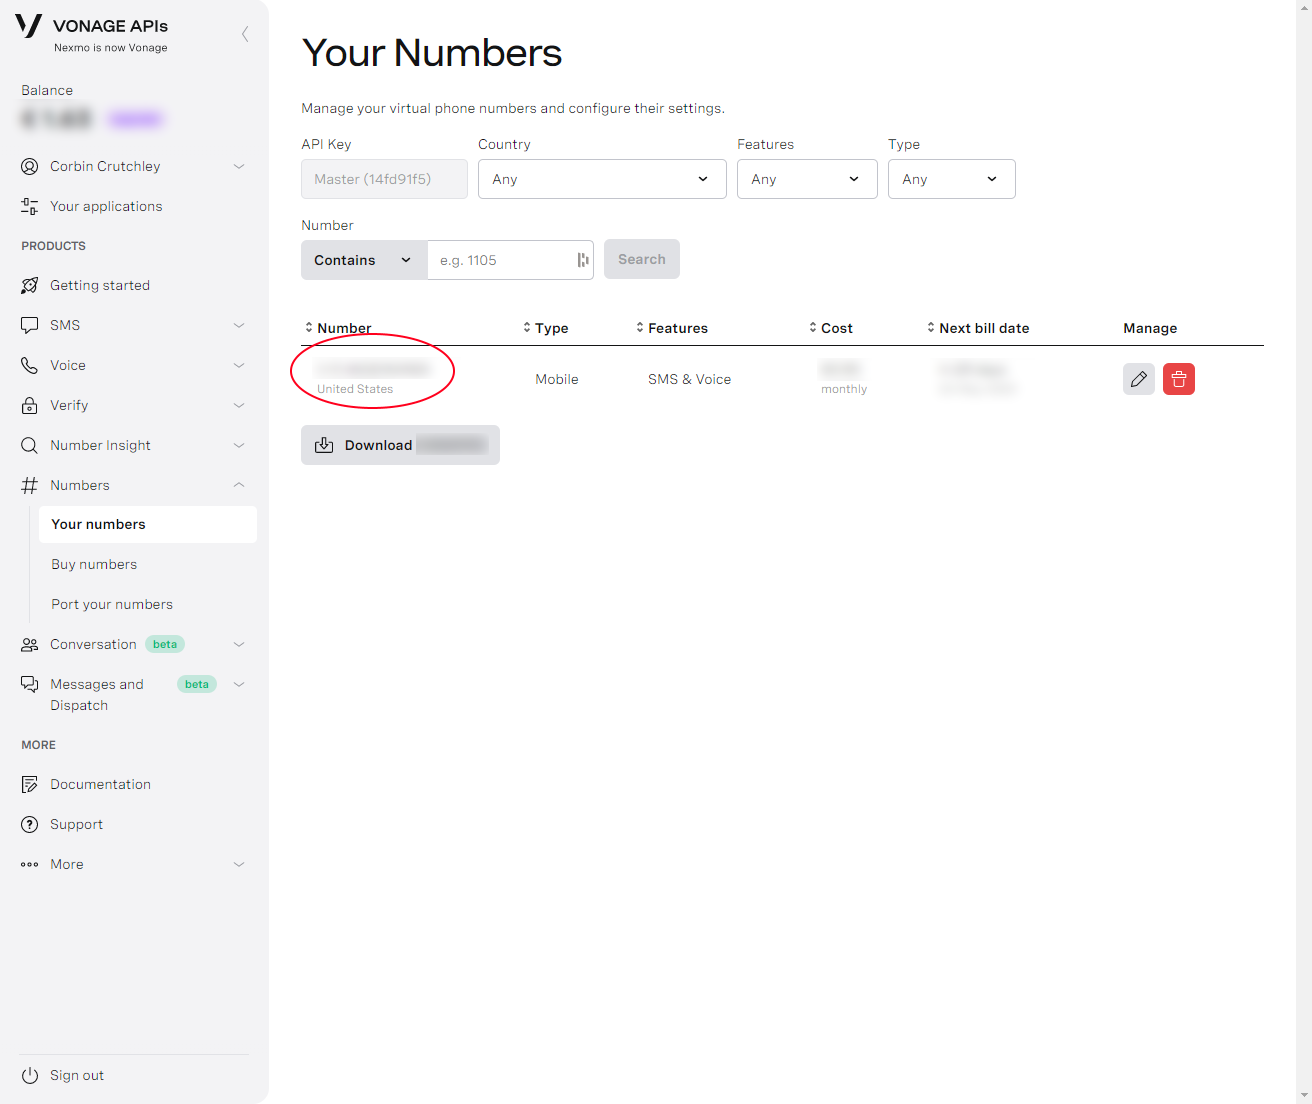Click the Getting started rocket icon
Viewport: 1312px width, 1104px height.
coord(30,285)
